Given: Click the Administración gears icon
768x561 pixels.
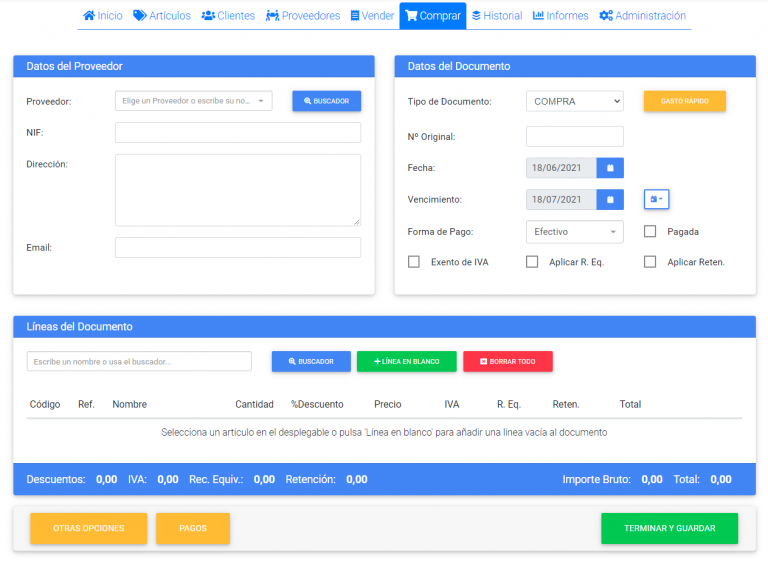Looking at the screenshot, I should pyautogui.click(x=605, y=16).
